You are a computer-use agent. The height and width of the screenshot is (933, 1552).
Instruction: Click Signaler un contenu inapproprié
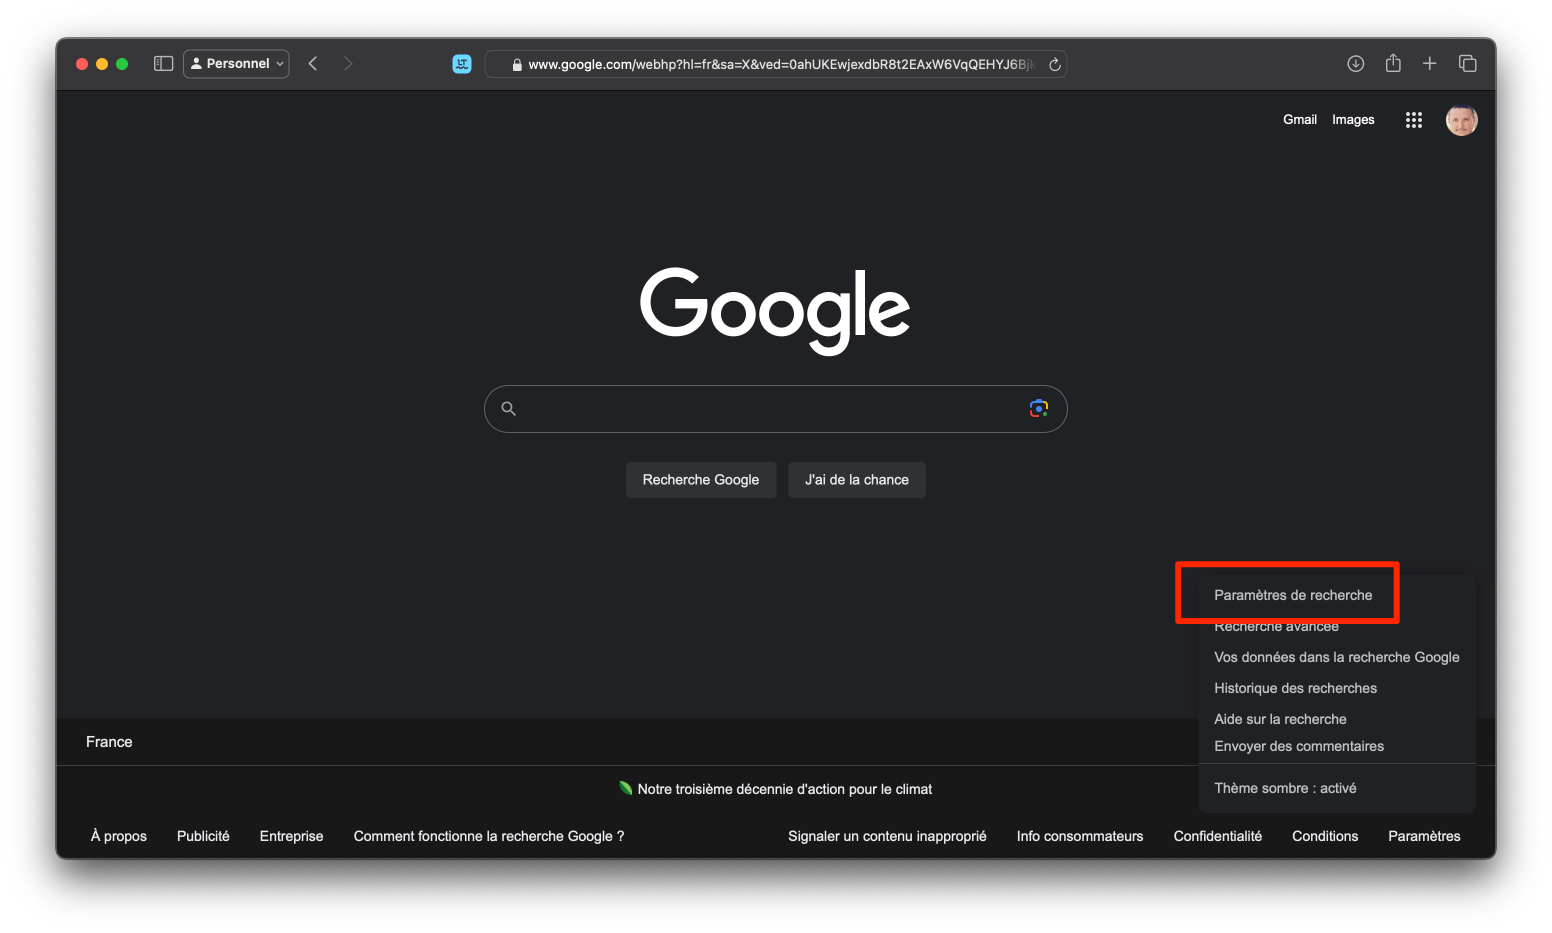(x=887, y=836)
